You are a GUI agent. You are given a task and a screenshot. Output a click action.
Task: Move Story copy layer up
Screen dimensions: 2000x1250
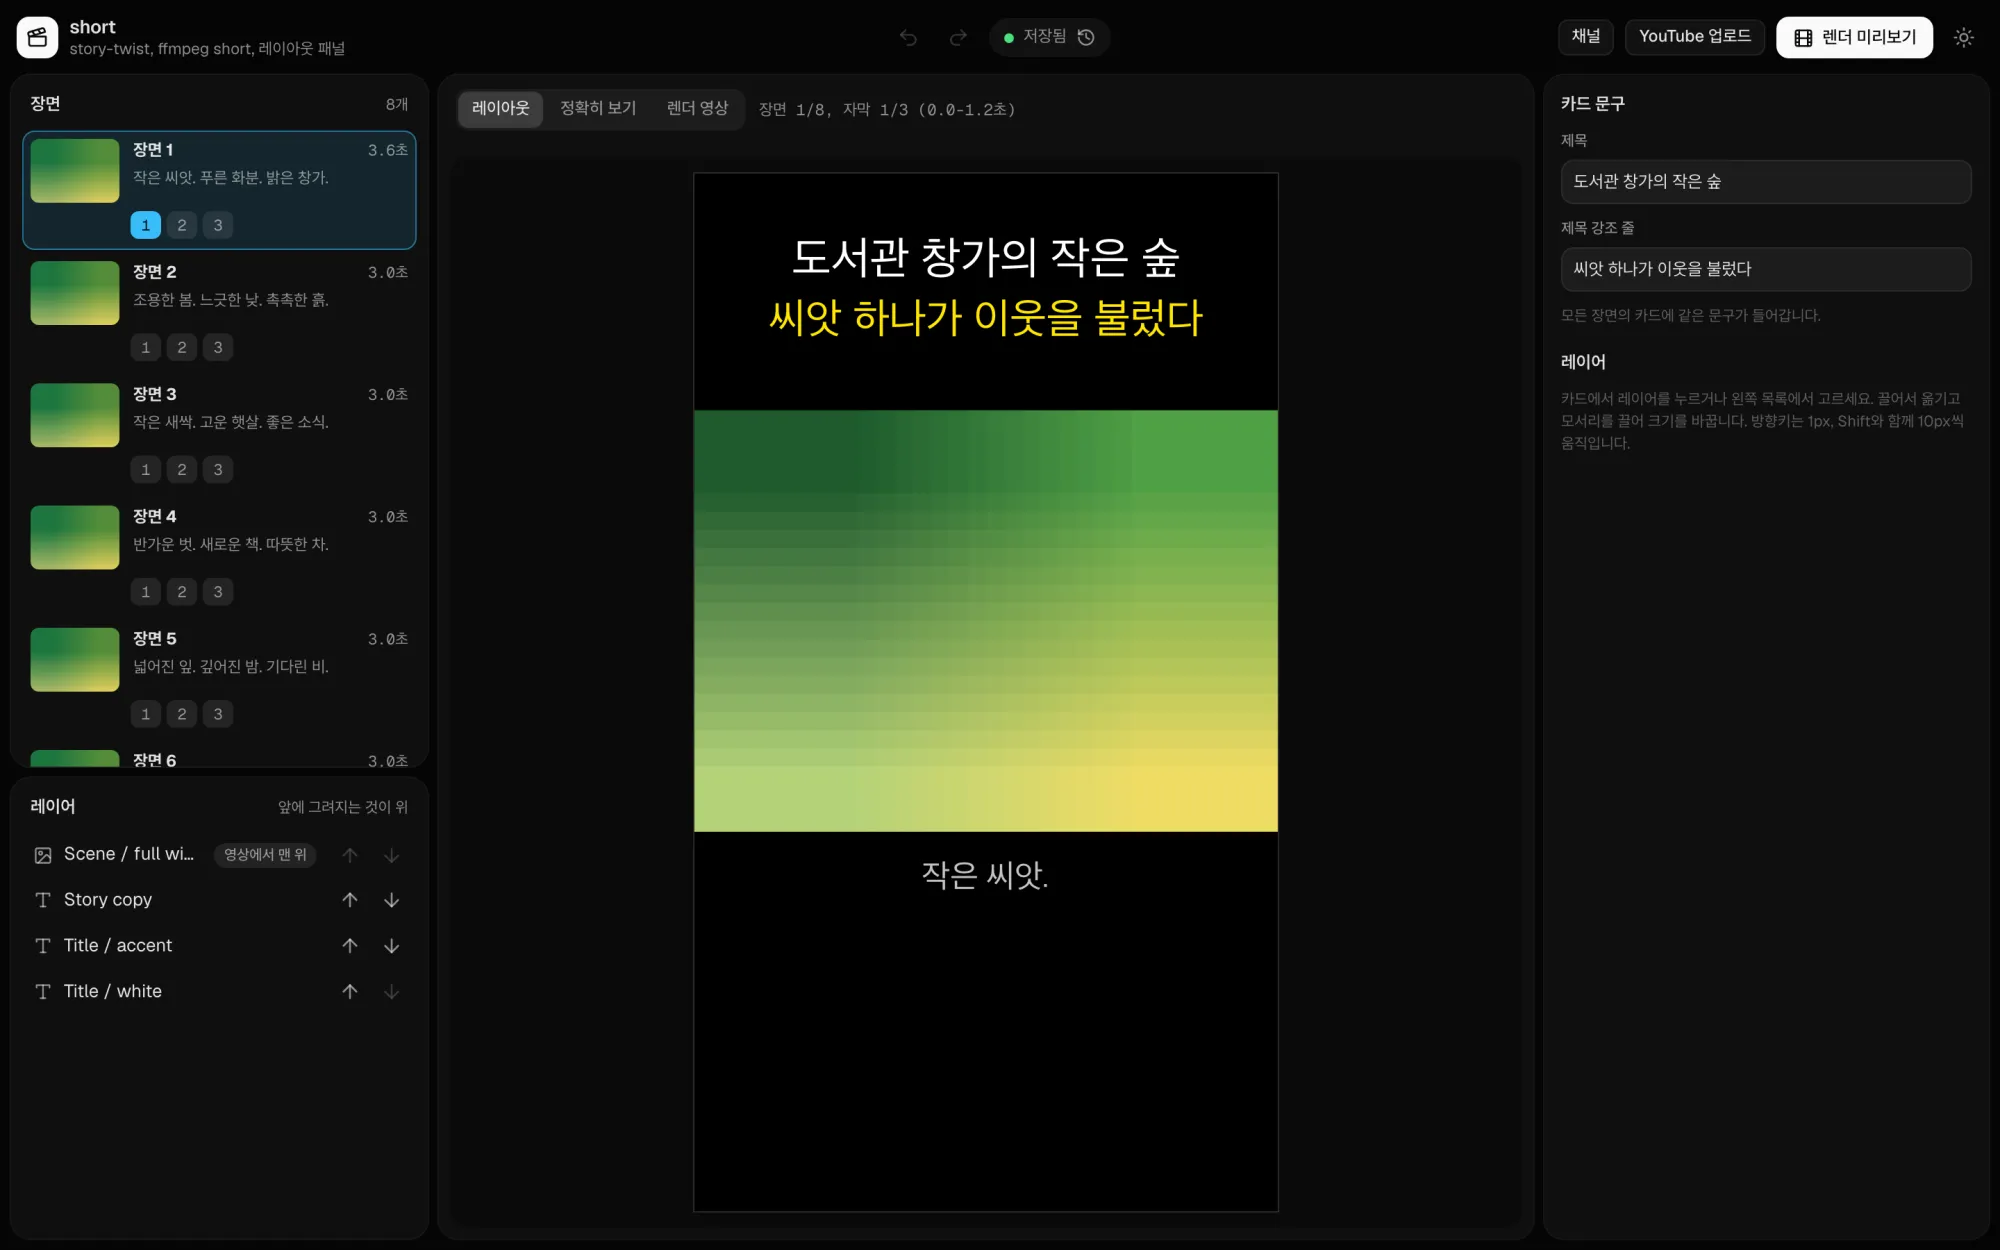[x=350, y=900]
